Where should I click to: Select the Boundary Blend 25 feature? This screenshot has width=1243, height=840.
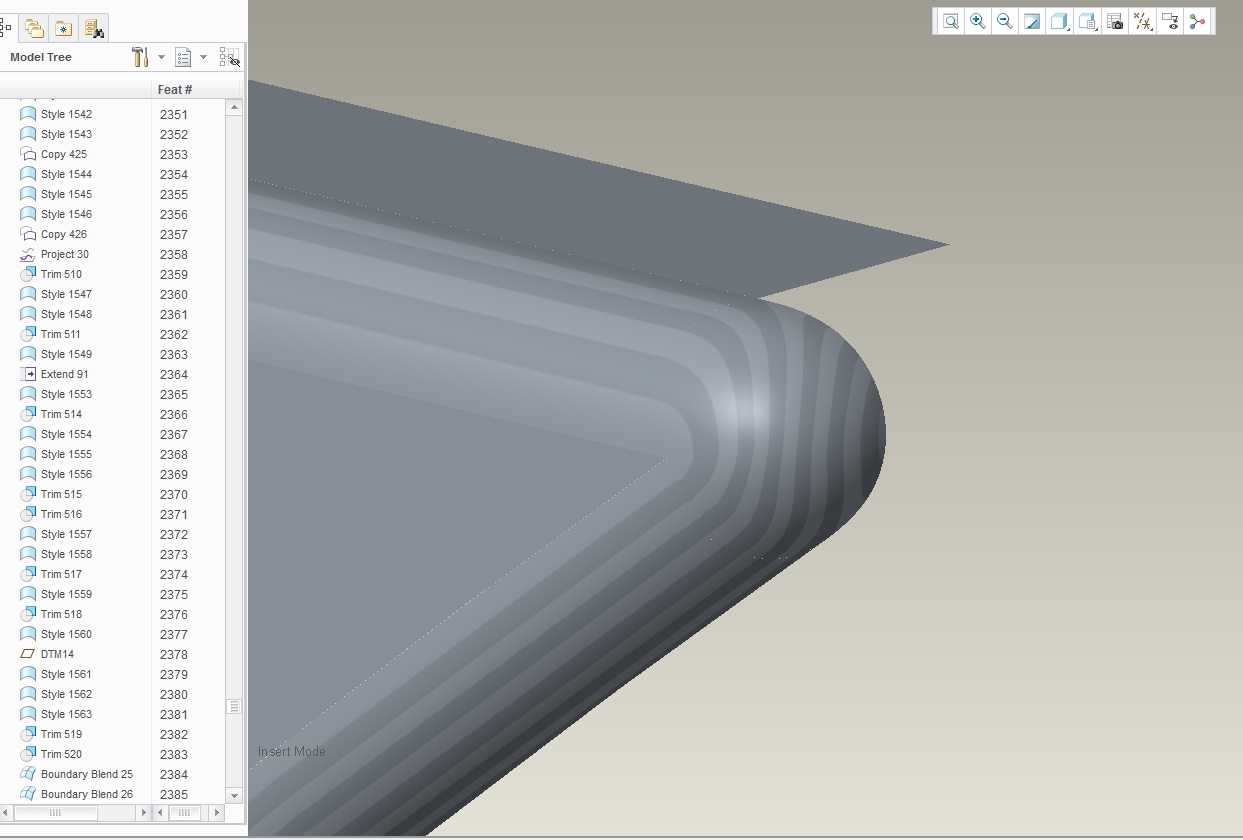point(87,774)
